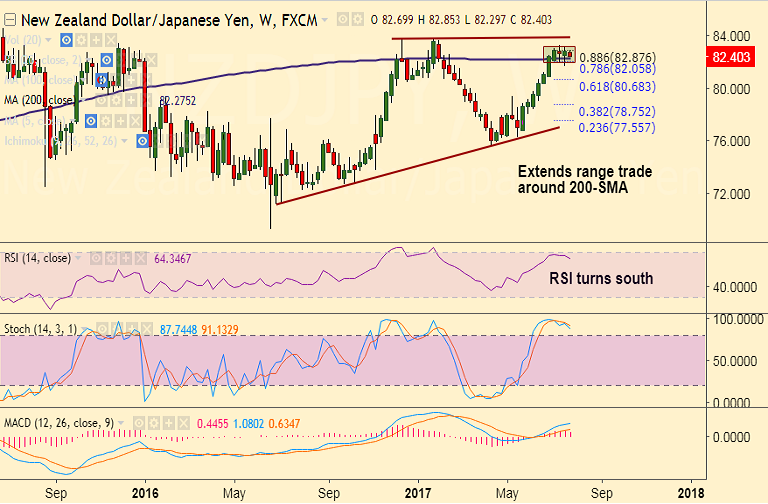Click the MA 200 value 82.2752
The width and height of the screenshot is (768, 504).
178,101
